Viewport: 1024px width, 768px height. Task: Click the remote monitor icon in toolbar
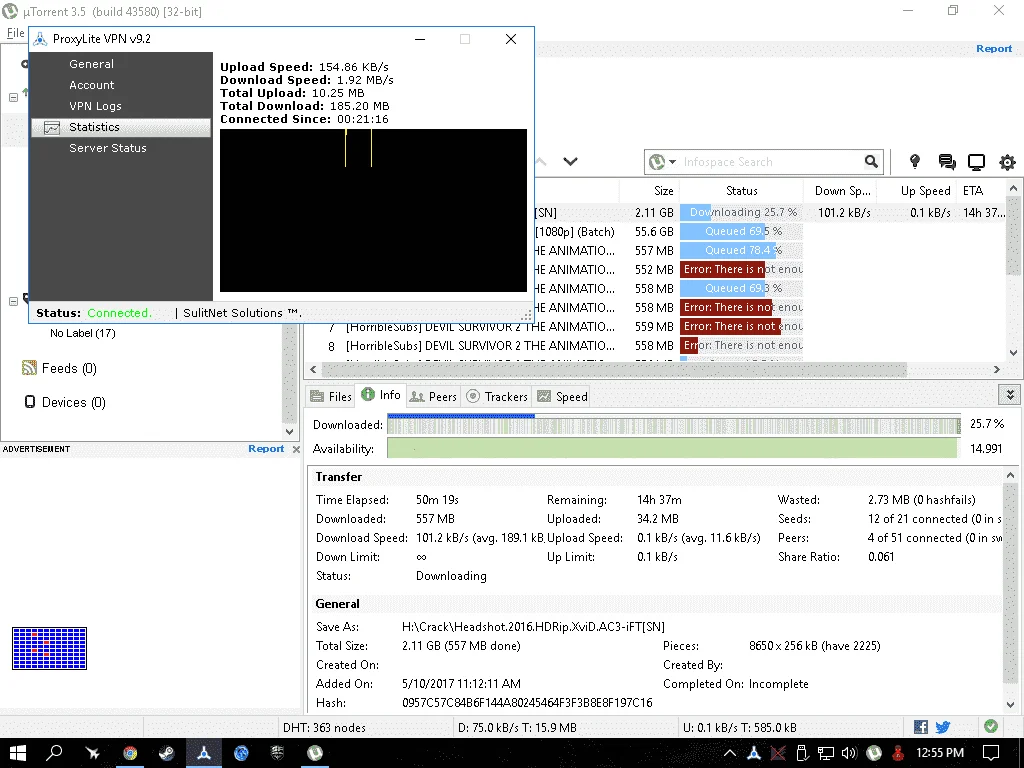976,162
